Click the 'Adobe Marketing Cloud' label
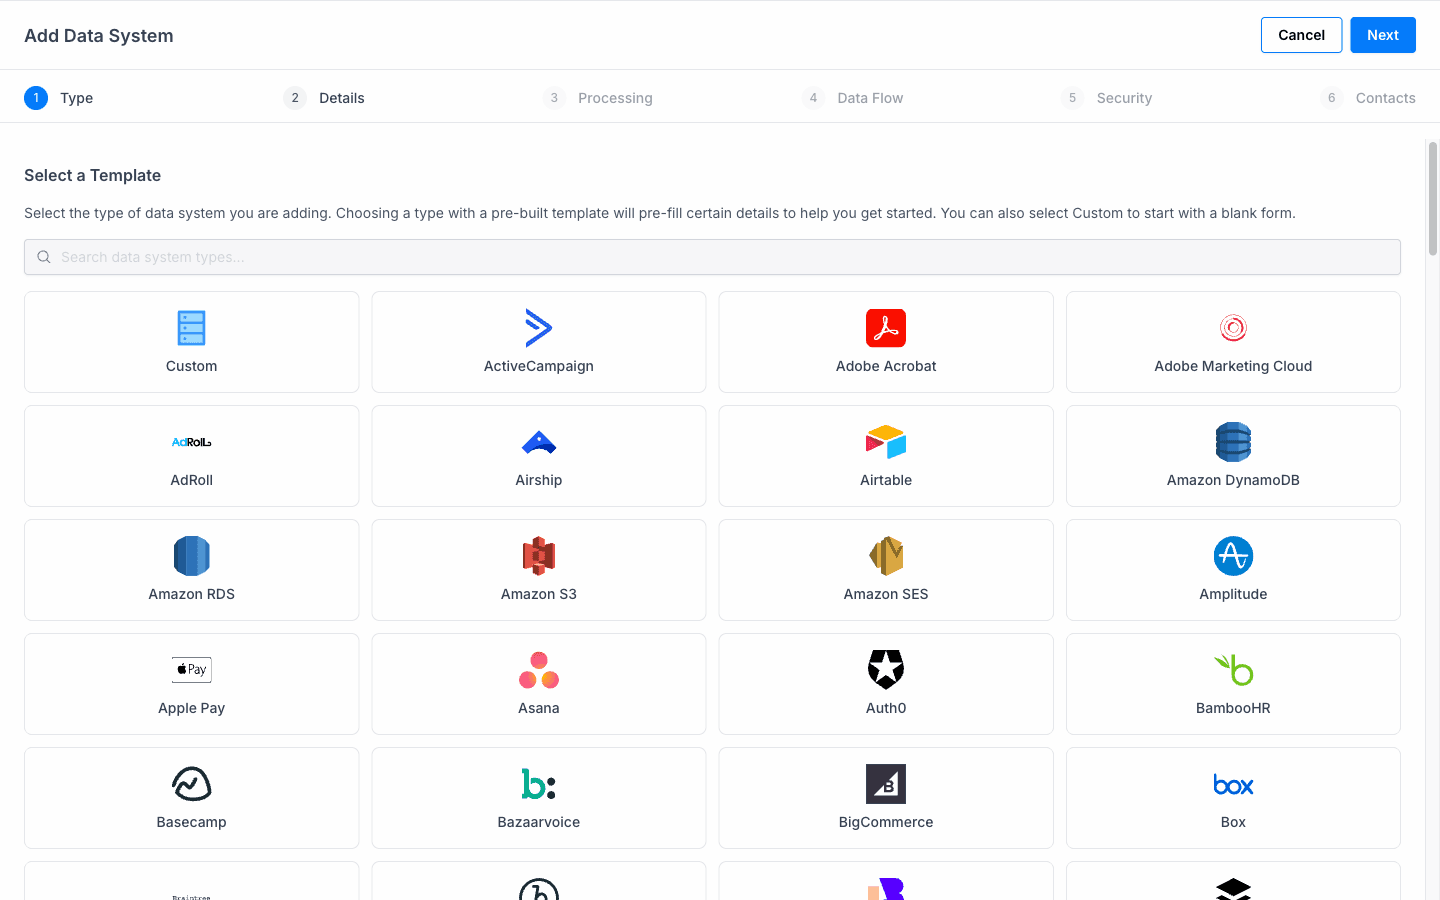Screen dimensions: 1440x900 [x=1233, y=366]
